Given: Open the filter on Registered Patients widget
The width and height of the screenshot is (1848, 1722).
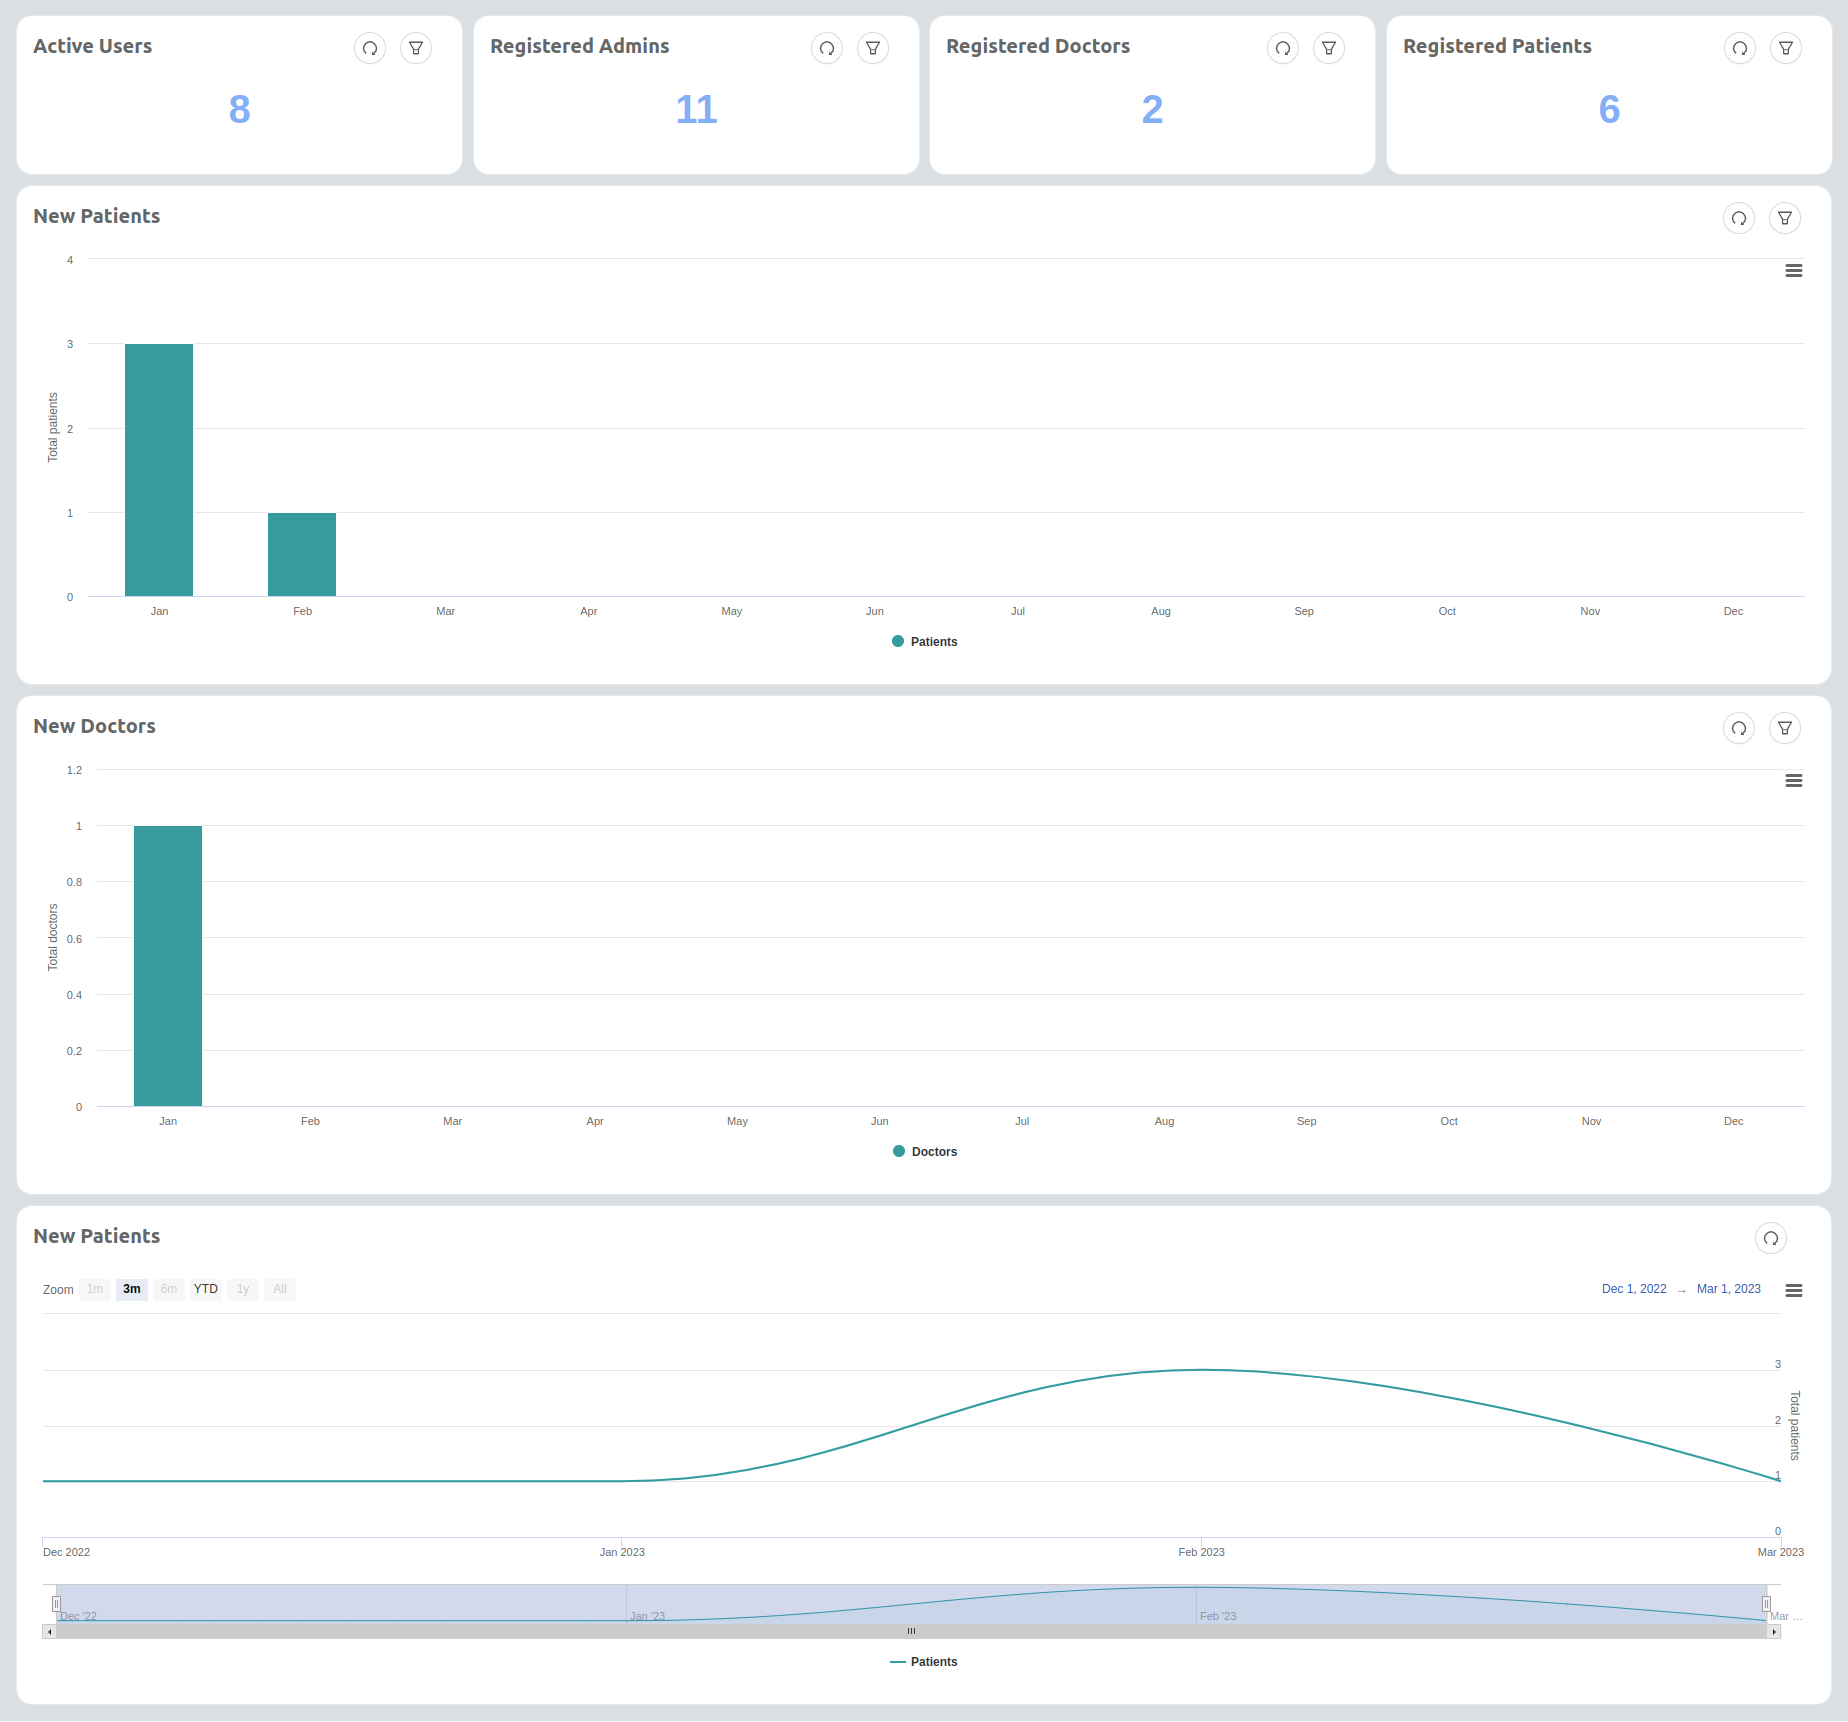Looking at the screenshot, I should 1785,48.
